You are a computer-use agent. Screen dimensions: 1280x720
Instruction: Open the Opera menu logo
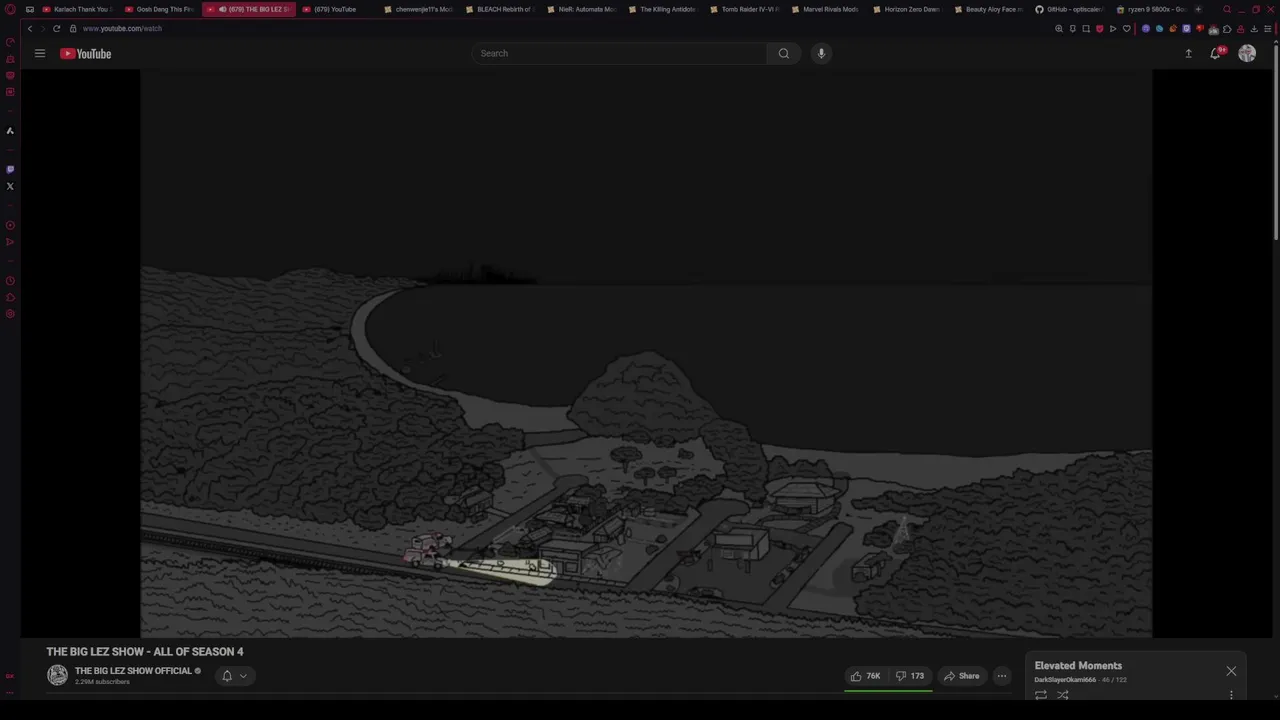pos(10,9)
